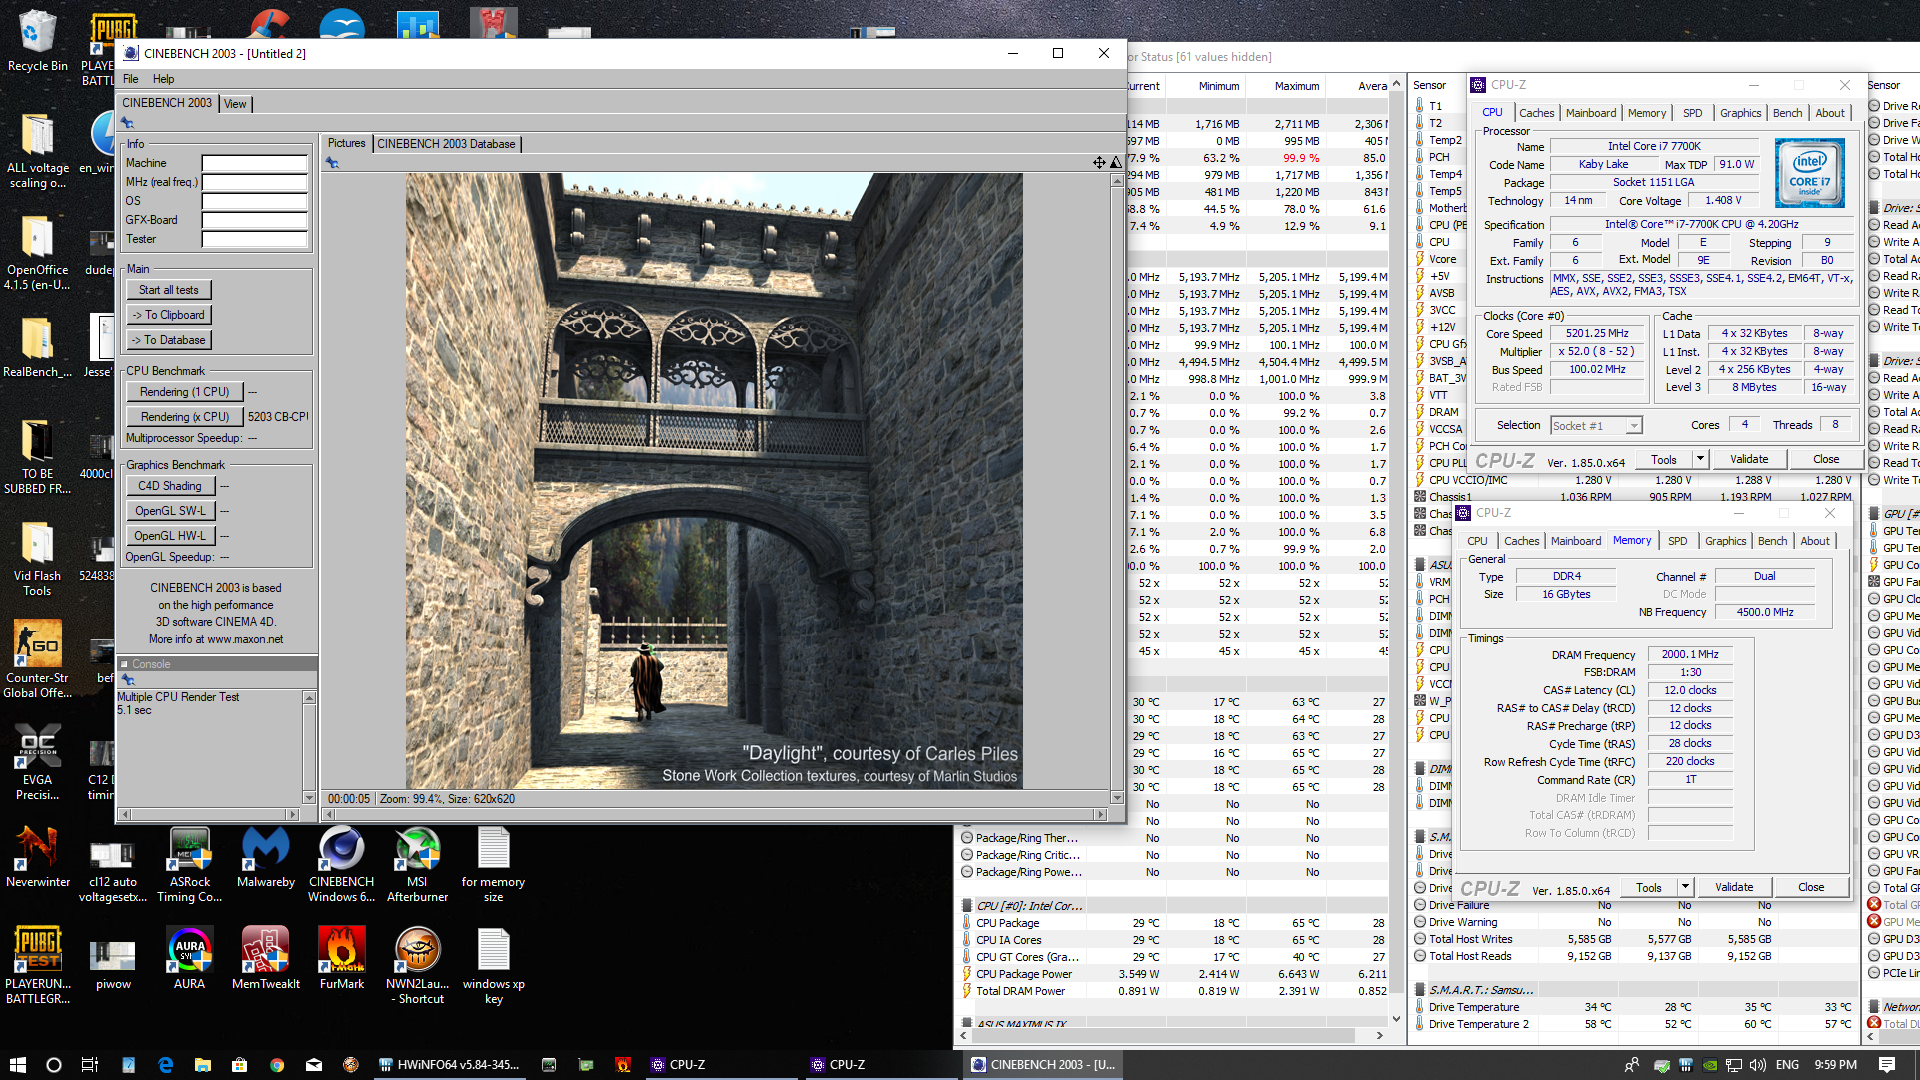The image size is (1920, 1080).
Task: Run the Rendering (x CPU) benchmark
Action: (x=185, y=417)
